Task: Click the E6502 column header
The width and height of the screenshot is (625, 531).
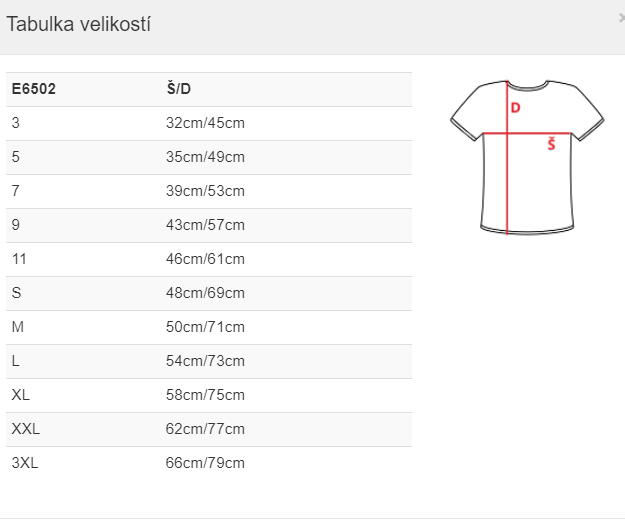Action: [x=34, y=89]
